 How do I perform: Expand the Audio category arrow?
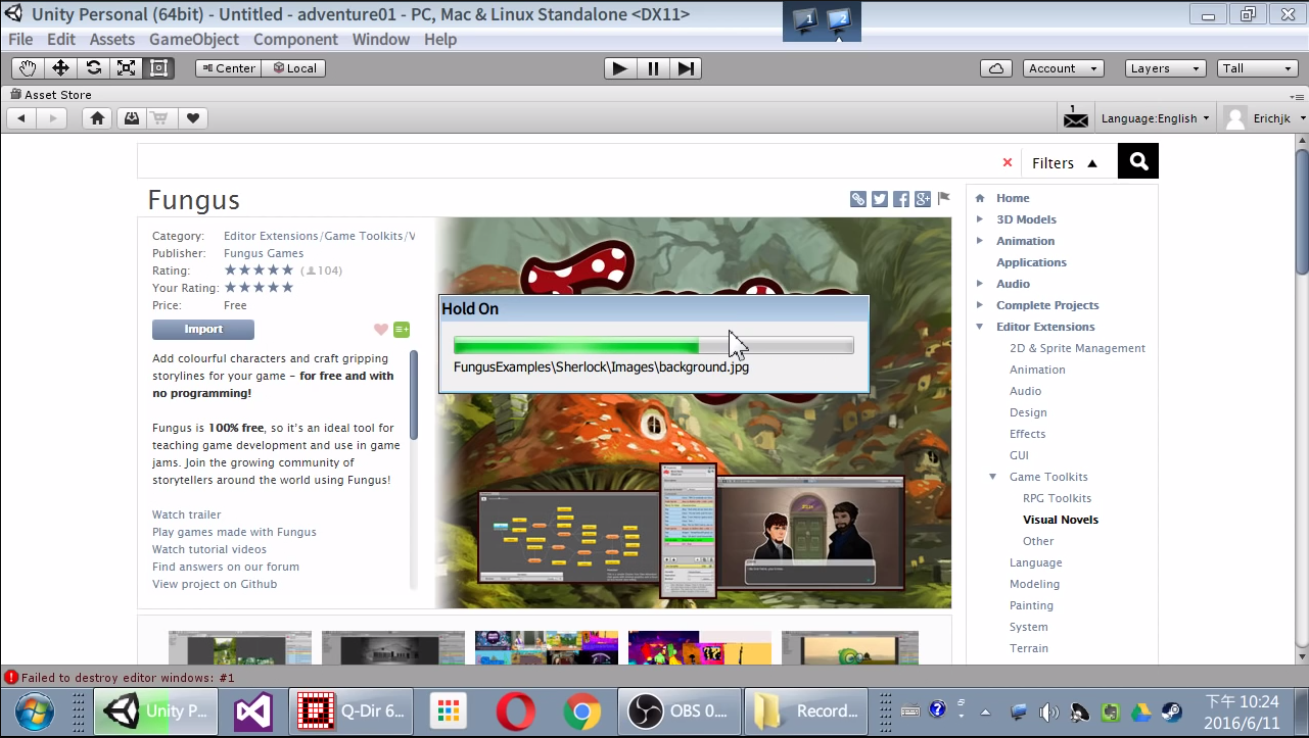(x=980, y=284)
